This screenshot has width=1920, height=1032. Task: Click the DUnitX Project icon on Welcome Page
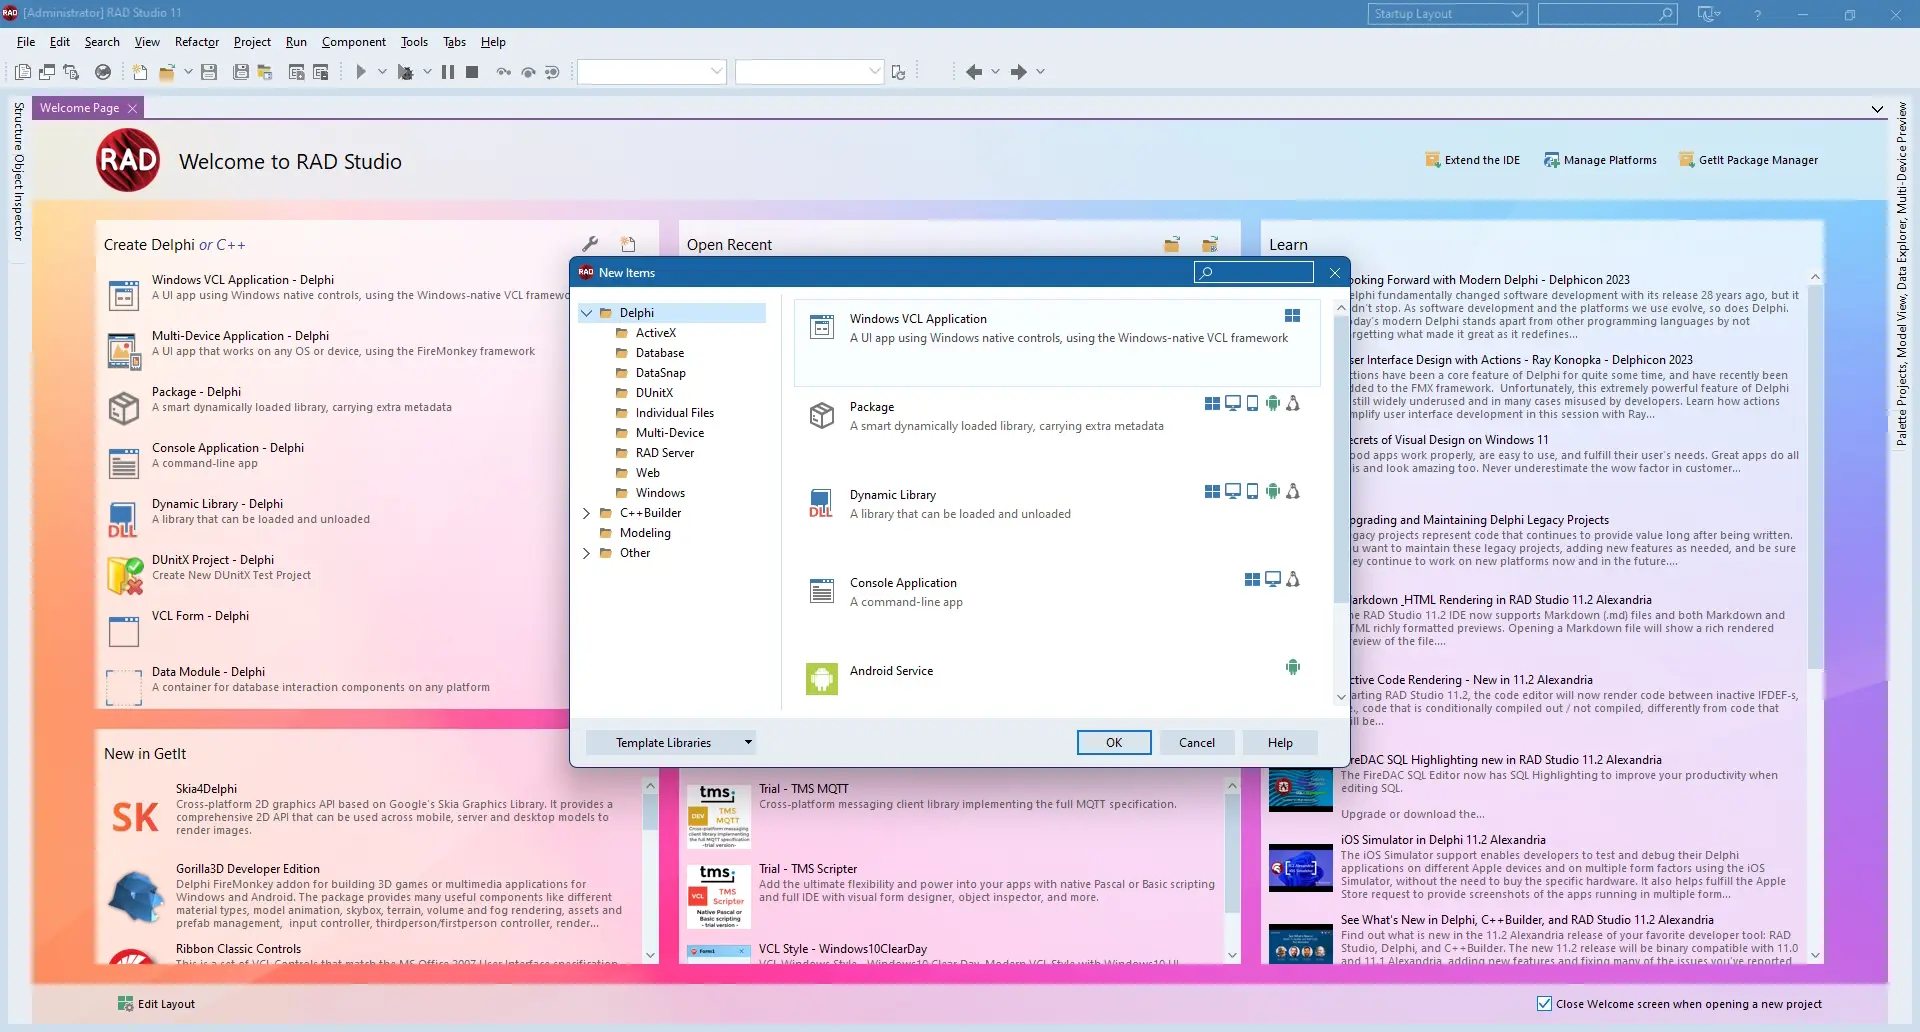(x=124, y=575)
